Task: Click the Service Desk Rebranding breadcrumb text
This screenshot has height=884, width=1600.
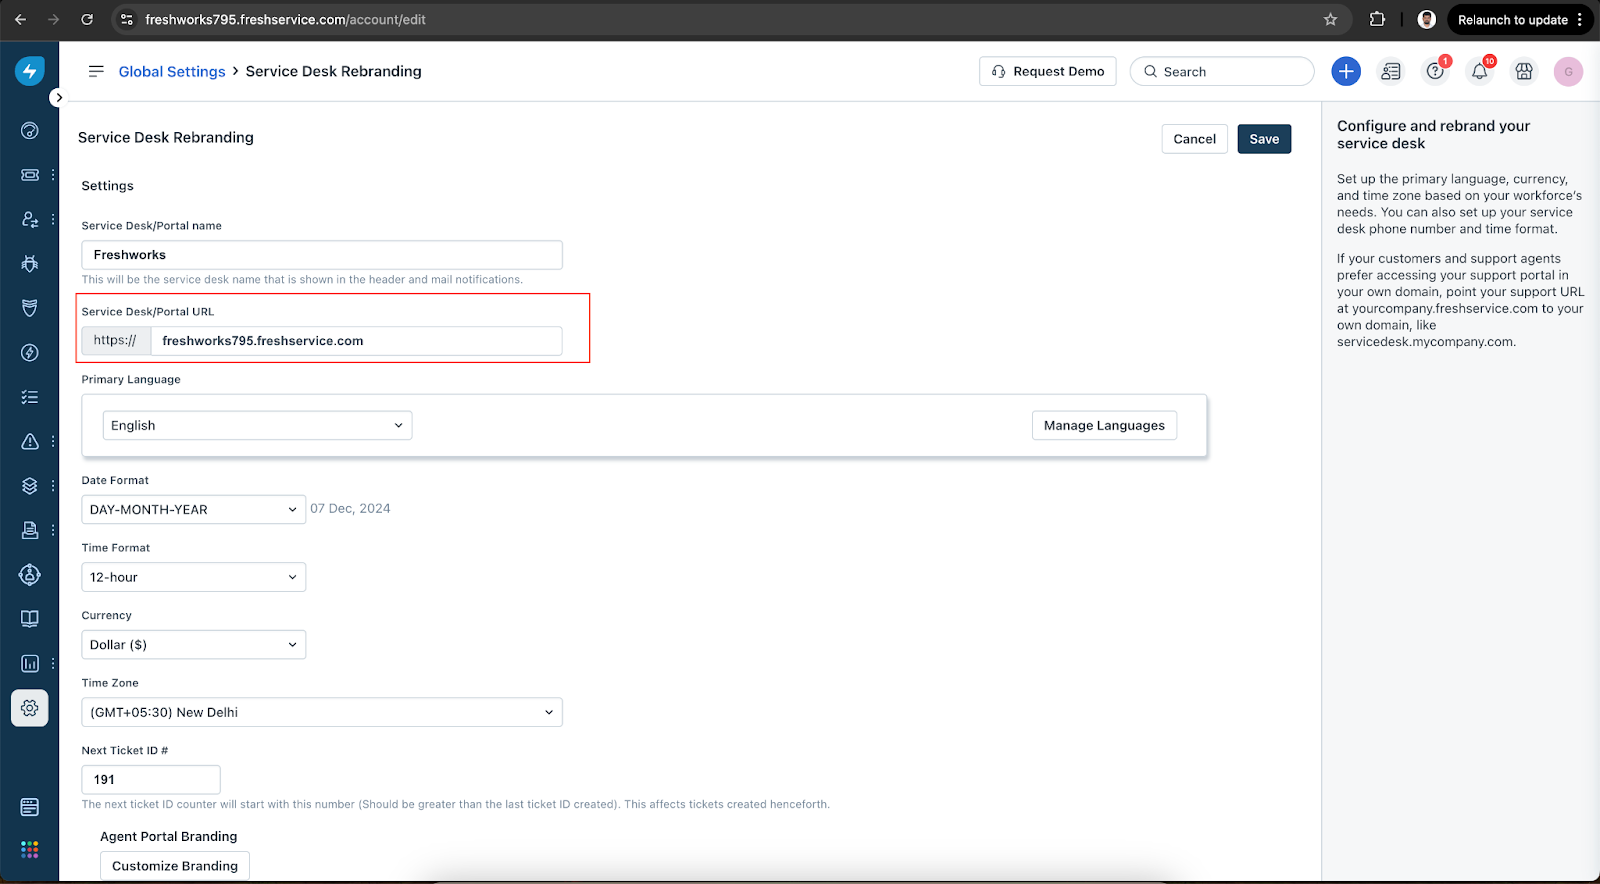Action: pos(333,71)
